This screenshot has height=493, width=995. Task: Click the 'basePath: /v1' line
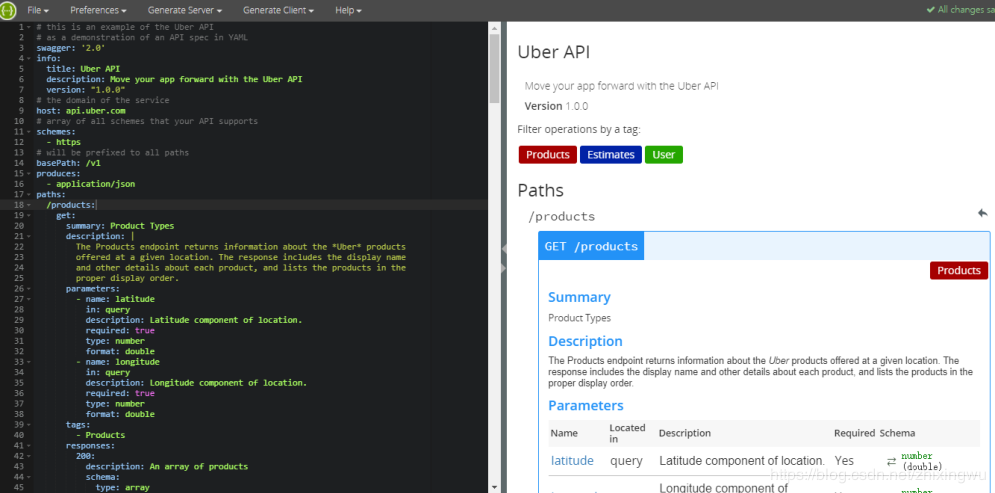[x=69, y=163]
